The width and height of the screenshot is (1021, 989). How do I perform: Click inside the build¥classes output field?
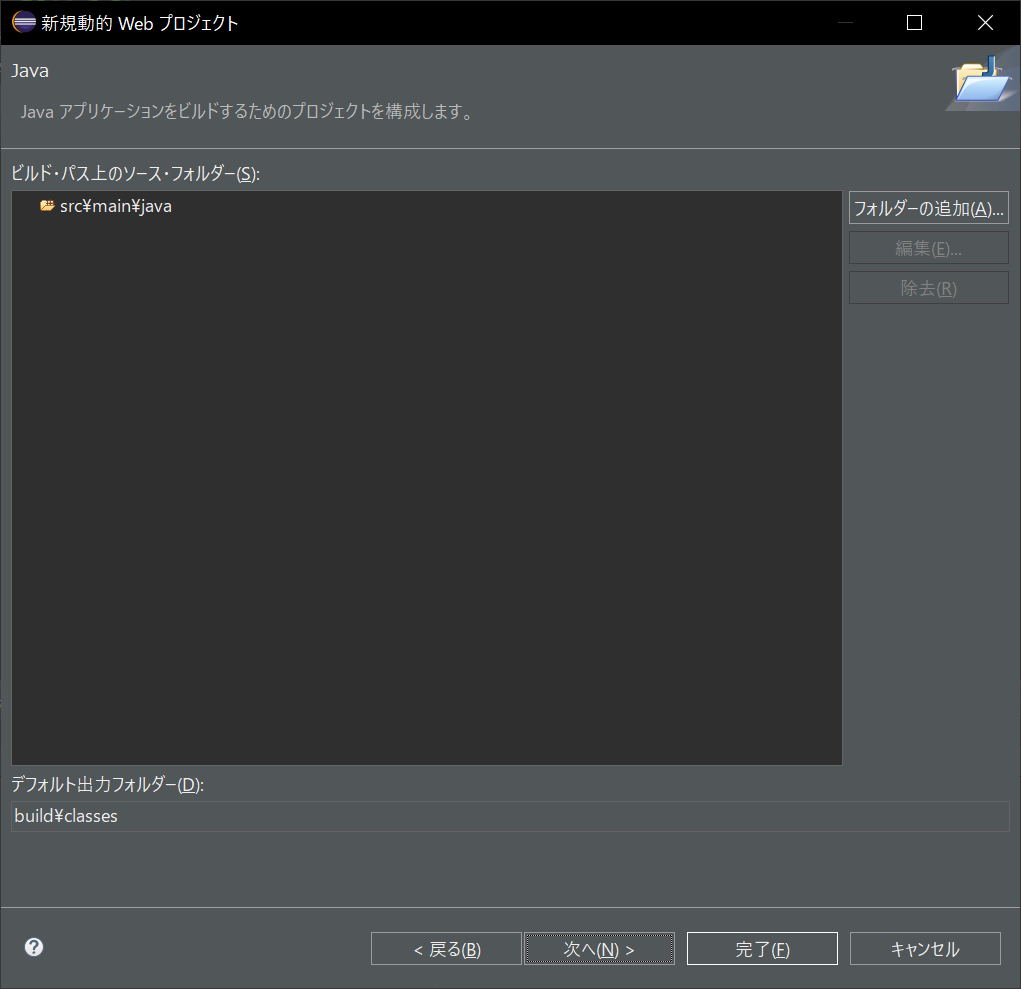(300, 815)
